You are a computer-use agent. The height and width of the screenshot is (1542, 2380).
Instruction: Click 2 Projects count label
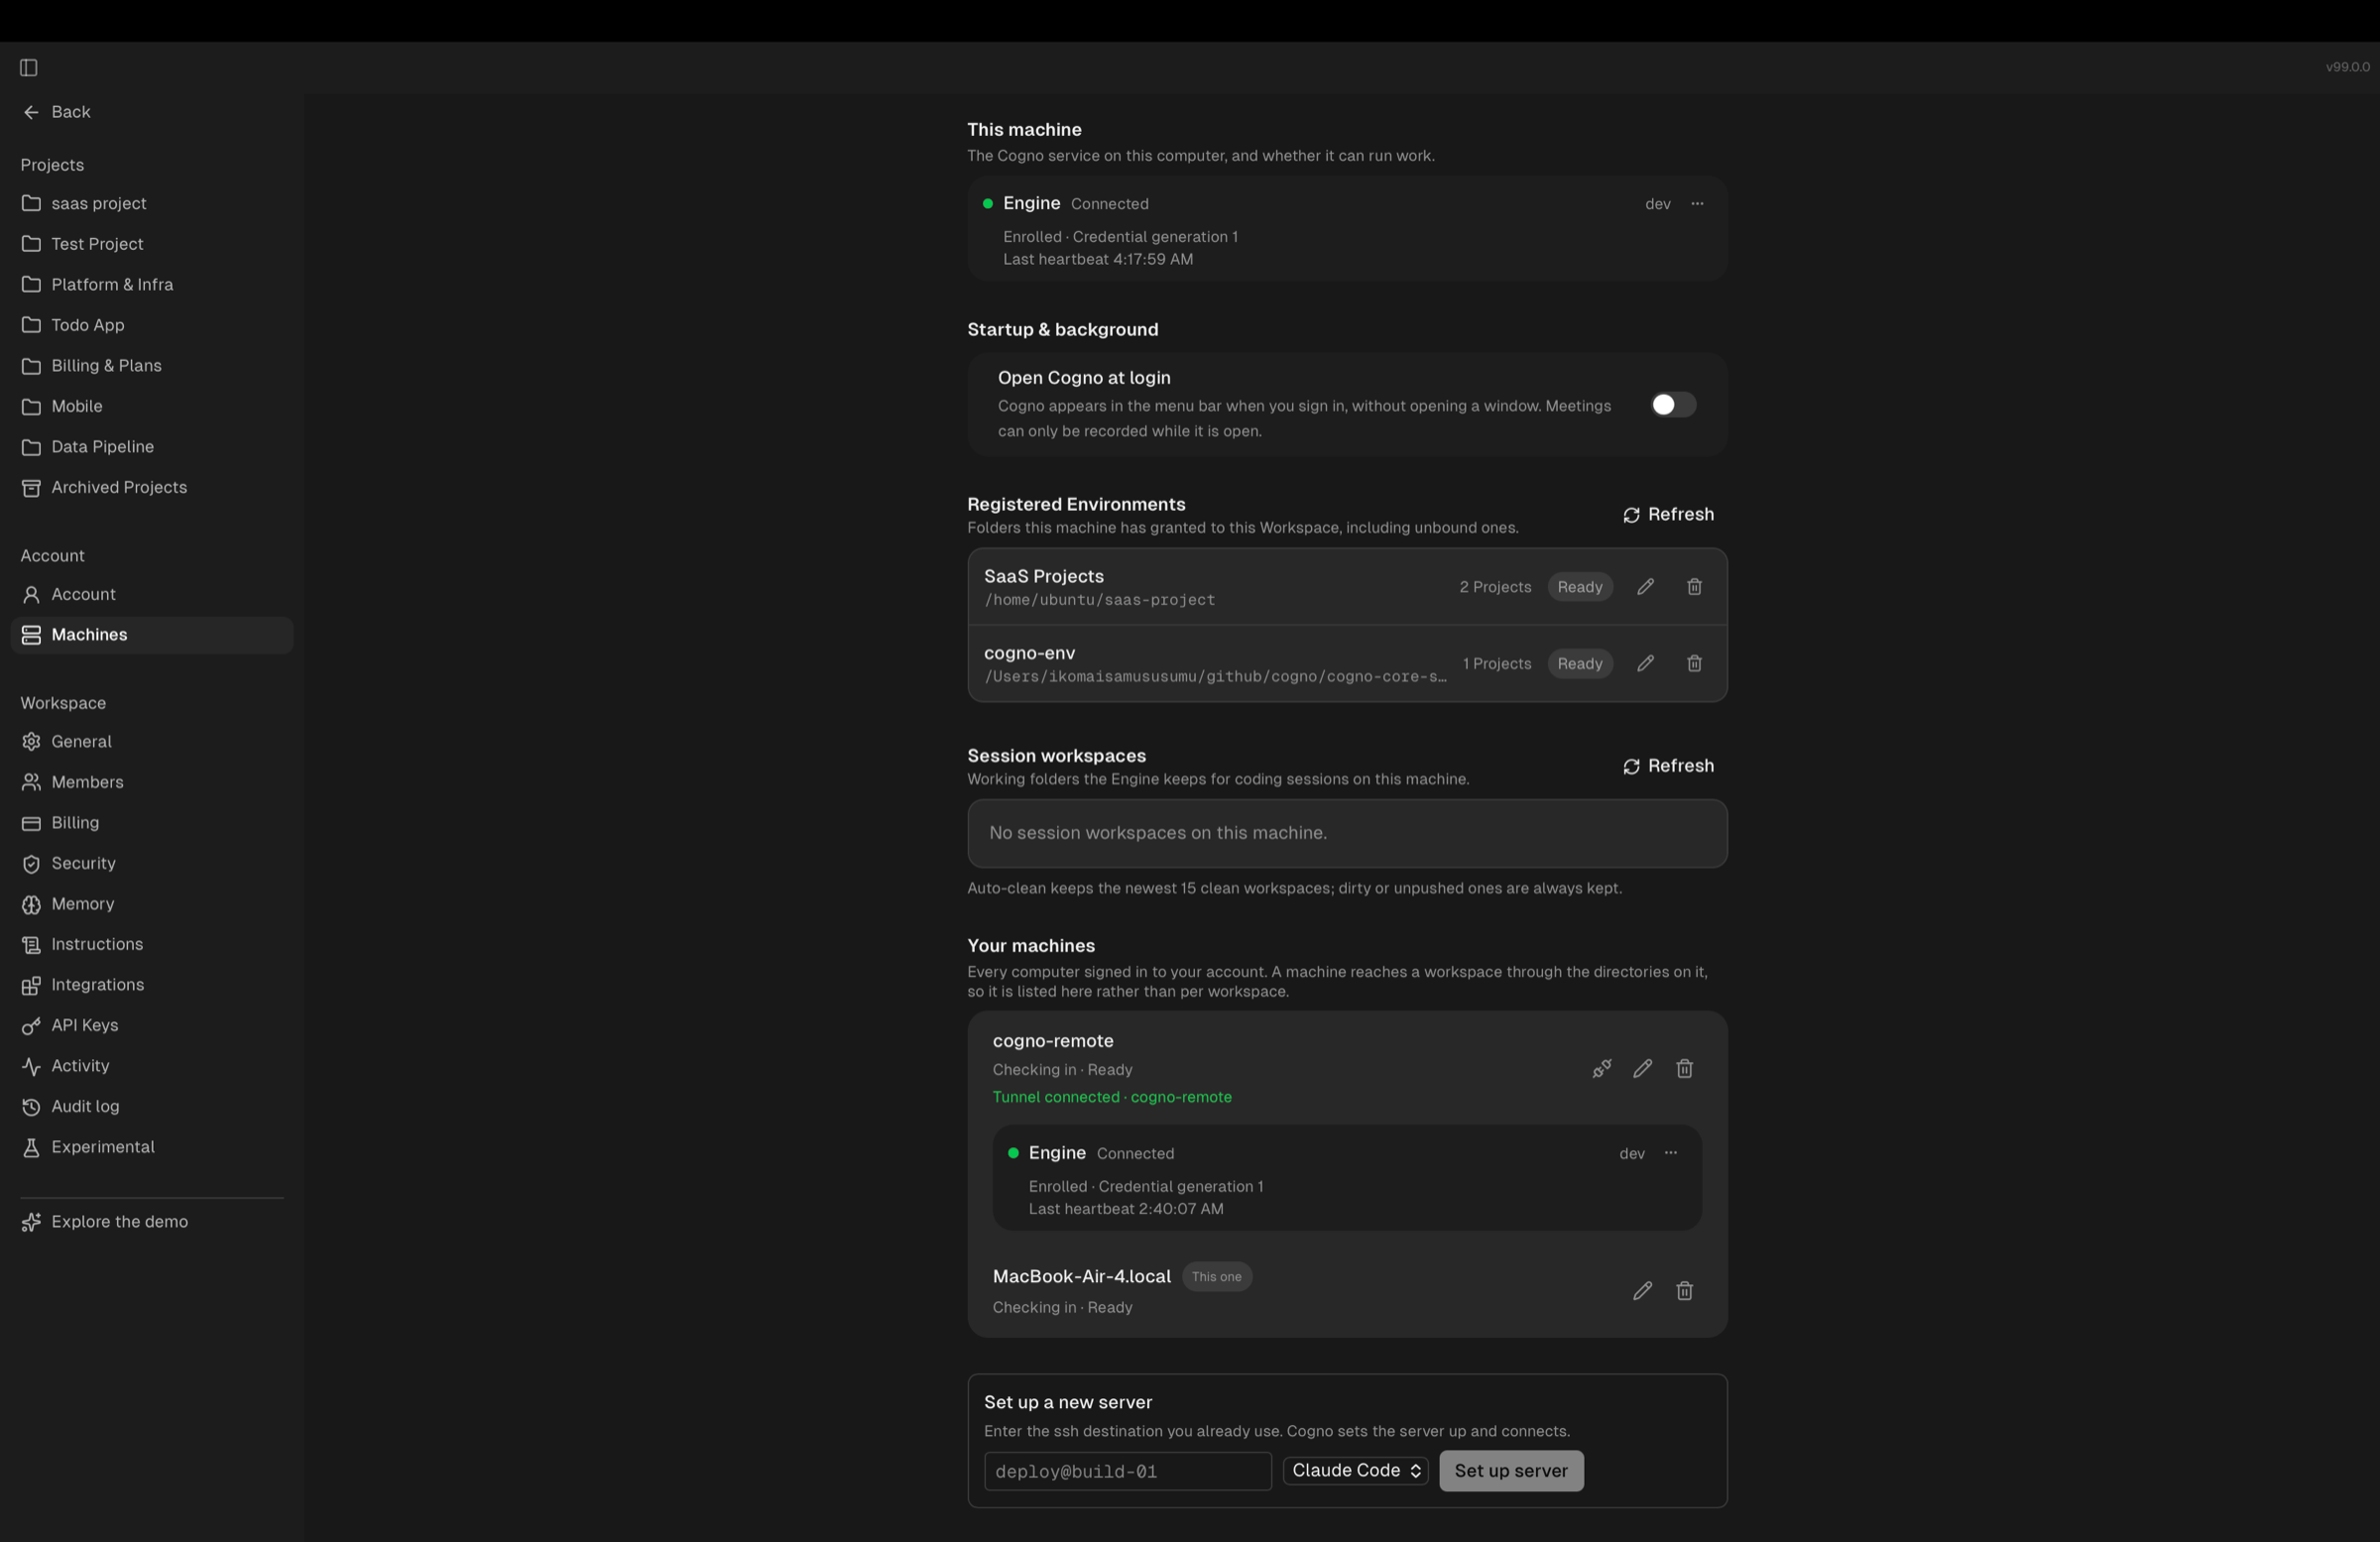tap(1495, 587)
